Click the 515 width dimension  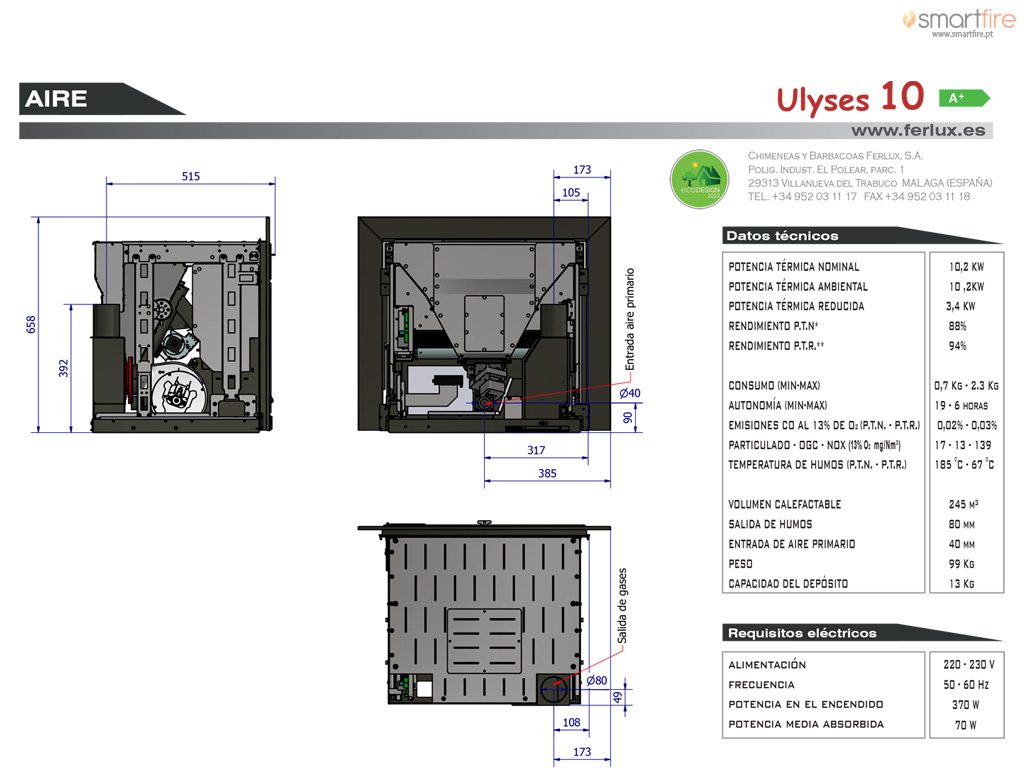pyautogui.click(x=191, y=176)
